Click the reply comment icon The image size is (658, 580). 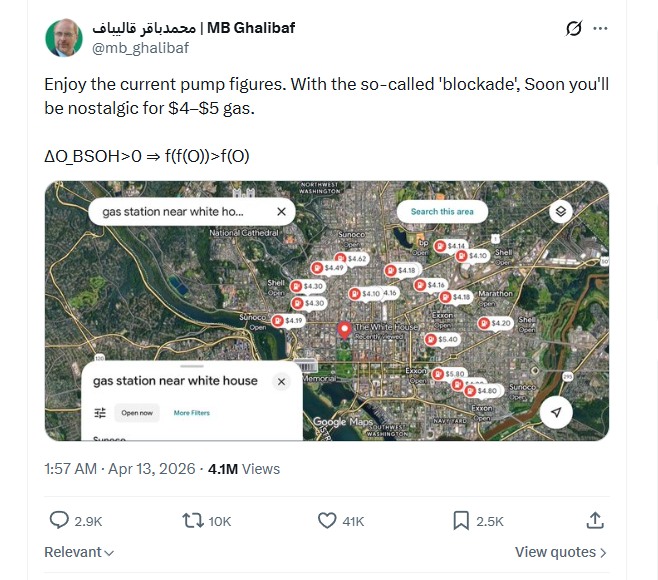59,520
